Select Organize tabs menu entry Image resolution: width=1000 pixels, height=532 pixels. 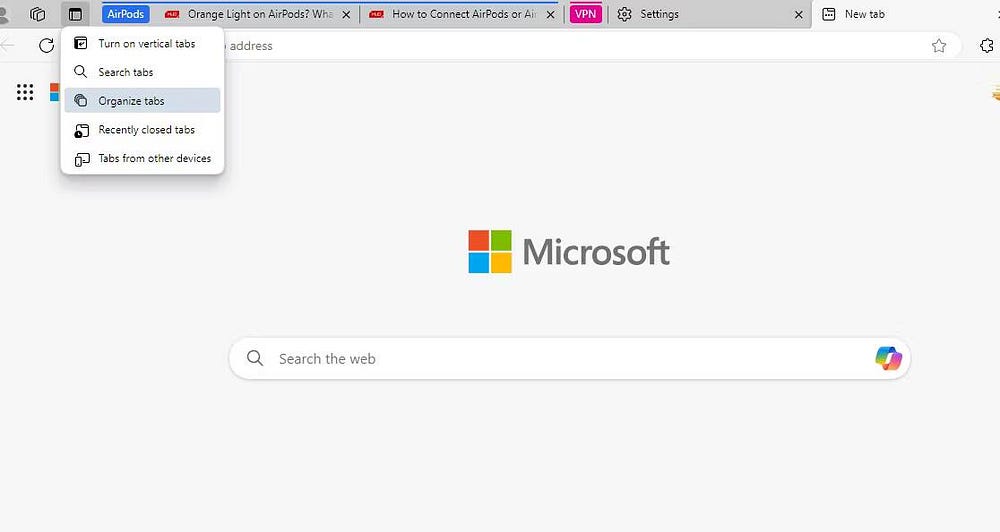pos(142,101)
